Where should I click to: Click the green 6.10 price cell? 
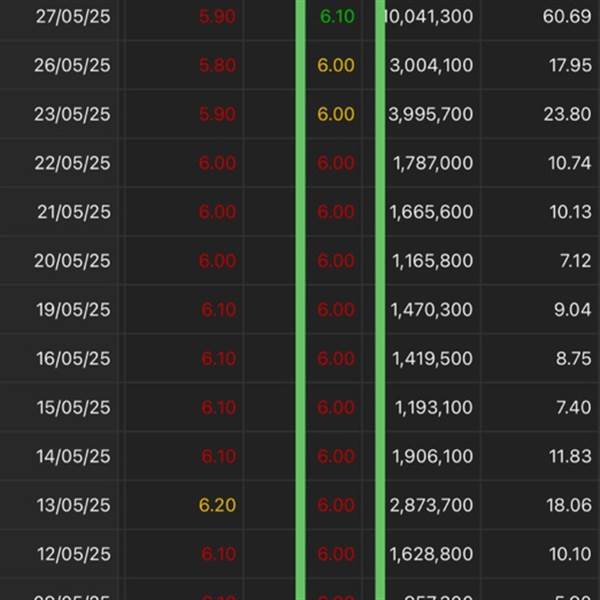pyautogui.click(x=336, y=17)
